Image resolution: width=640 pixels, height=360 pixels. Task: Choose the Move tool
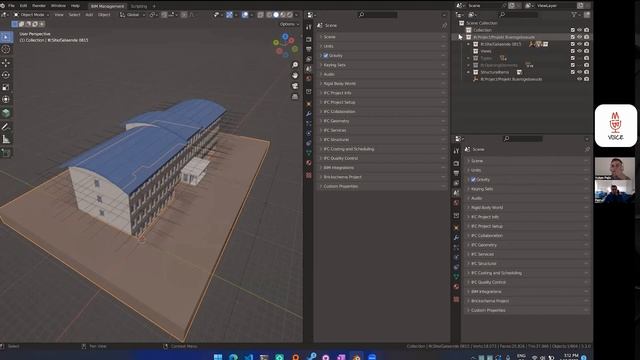coord(6,63)
